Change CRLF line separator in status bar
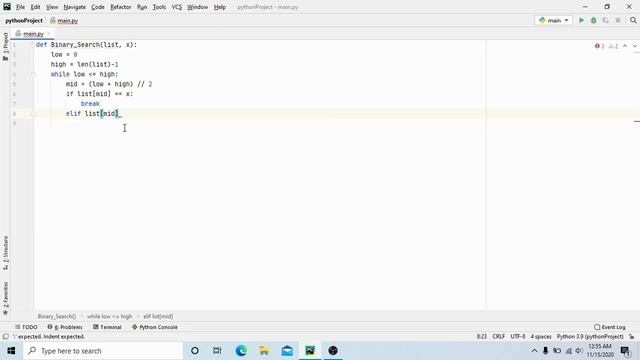Image resolution: width=640 pixels, height=360 pixels. point(498,337)
